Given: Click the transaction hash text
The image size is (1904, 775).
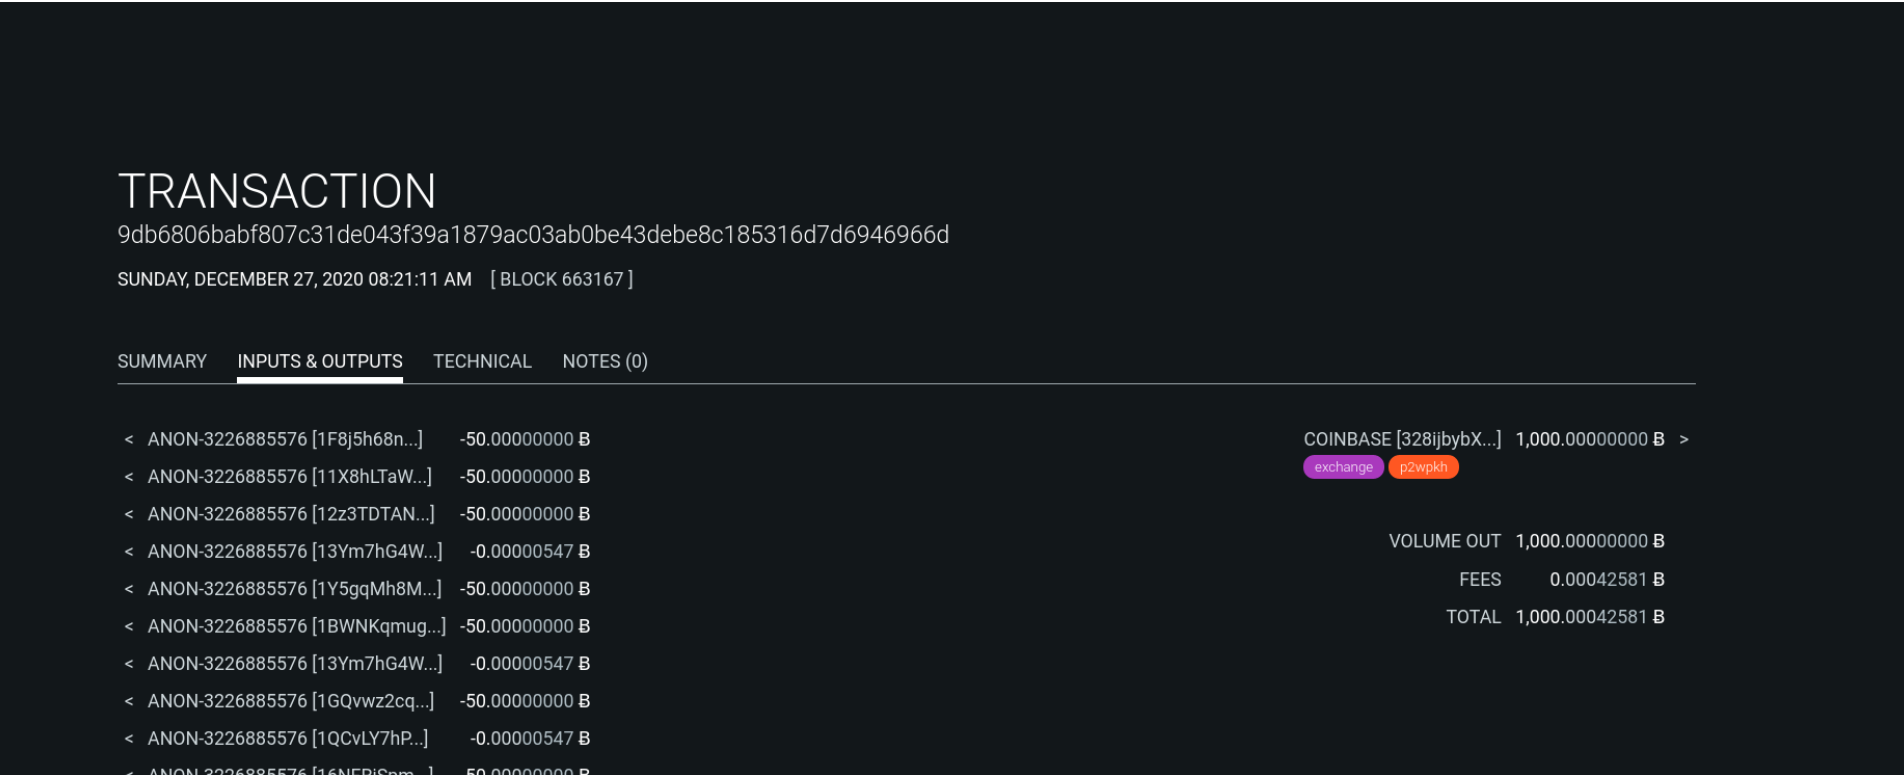Looking at the screenshot, I should click(x=533, y=235).
